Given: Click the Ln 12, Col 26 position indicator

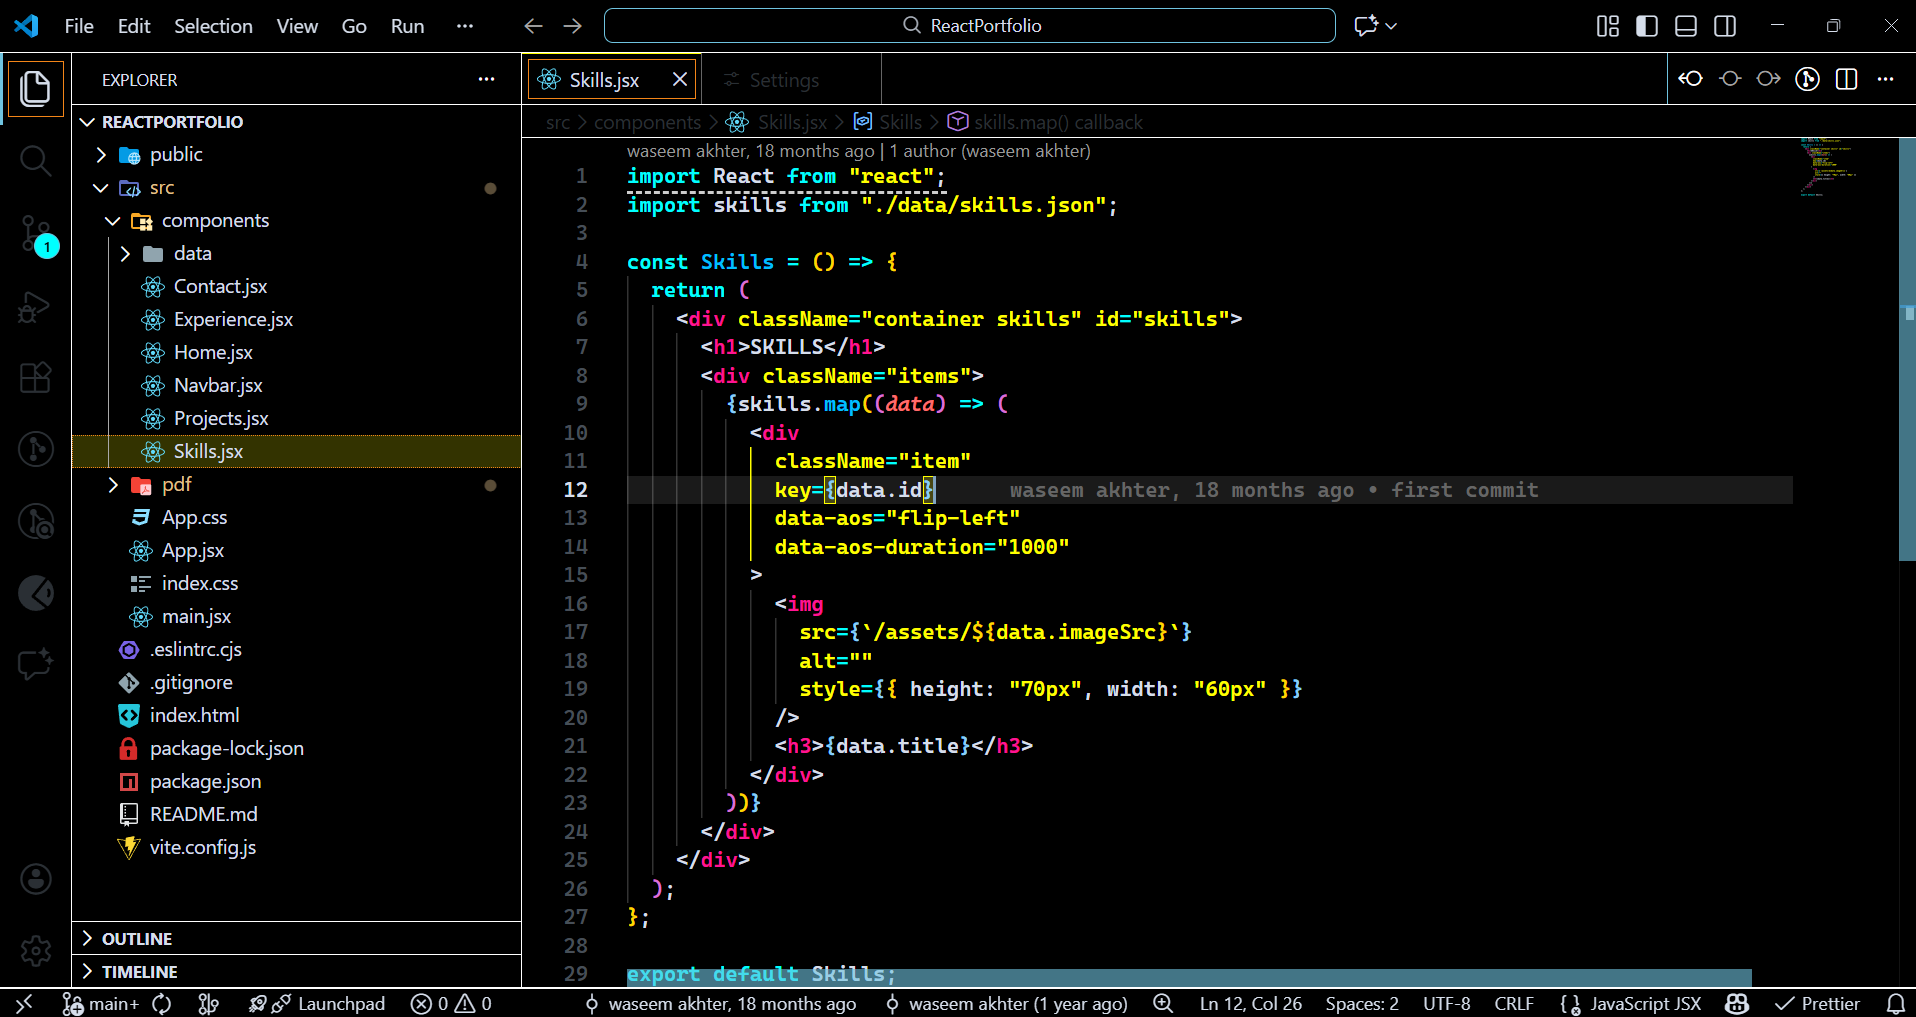Looking at the screenshot, I should [1251, 1003].
